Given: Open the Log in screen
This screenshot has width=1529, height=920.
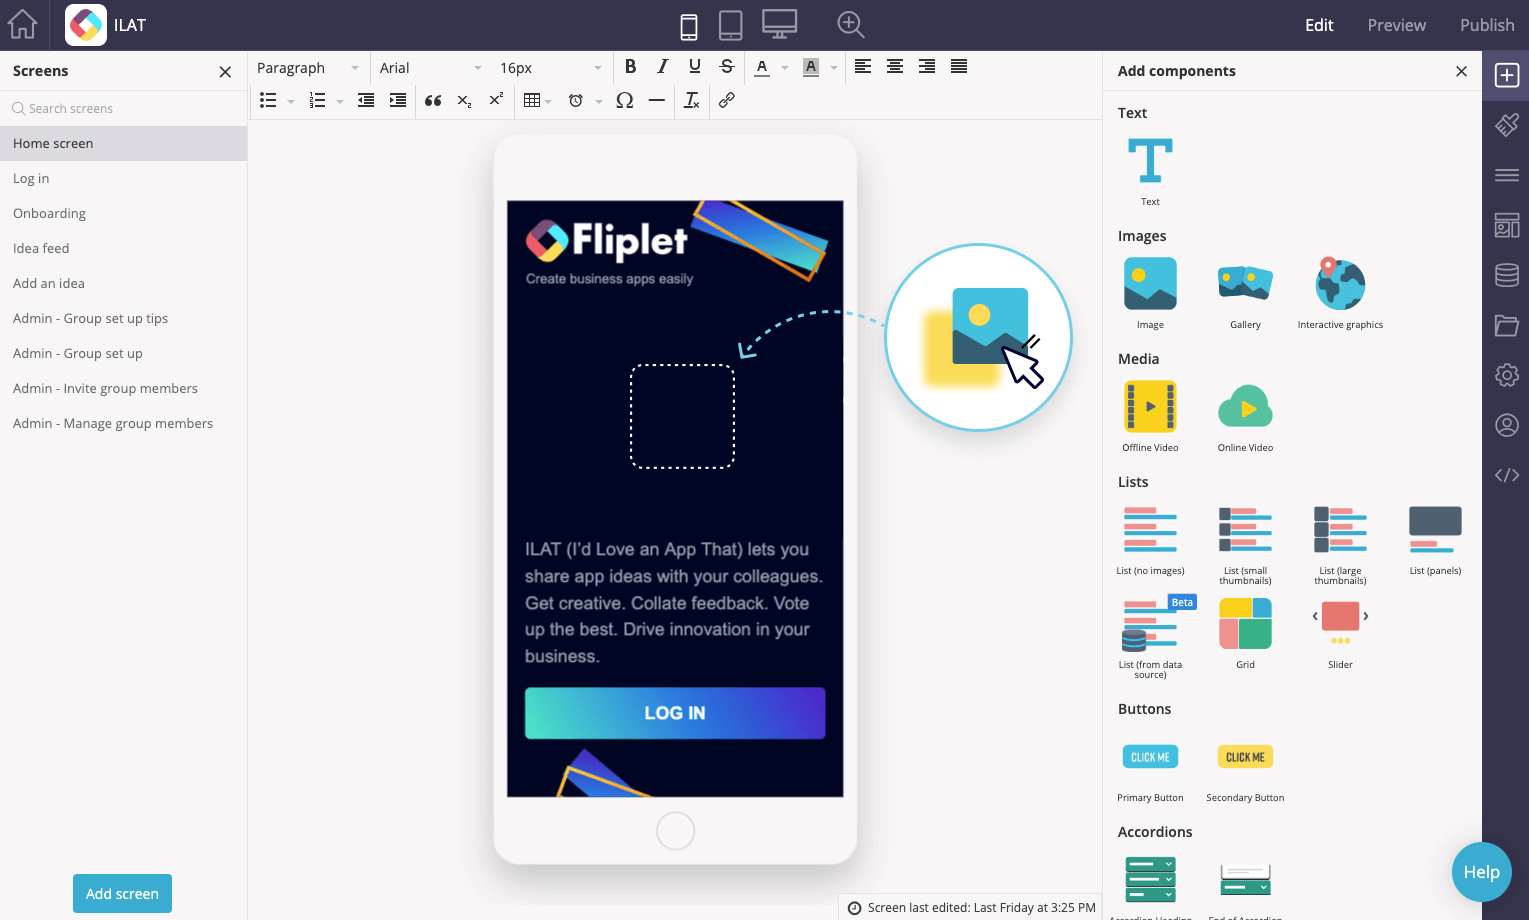Looking at the screenshot, I should pos(124,178).
